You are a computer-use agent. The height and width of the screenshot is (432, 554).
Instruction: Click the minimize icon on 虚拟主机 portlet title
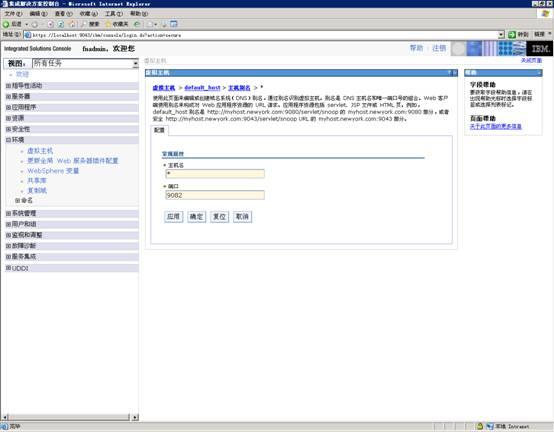[x=455, y=72]
